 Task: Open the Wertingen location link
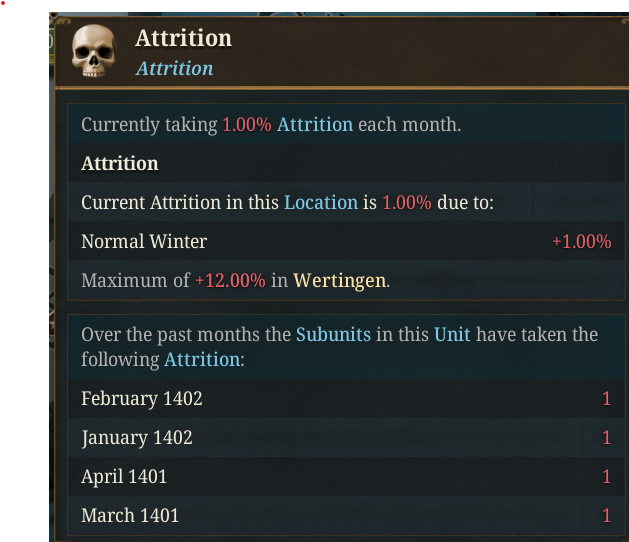point(339,280)
